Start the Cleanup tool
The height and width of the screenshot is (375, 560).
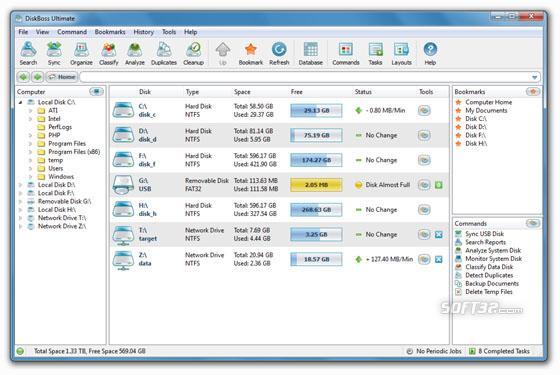tap(193, 53)
